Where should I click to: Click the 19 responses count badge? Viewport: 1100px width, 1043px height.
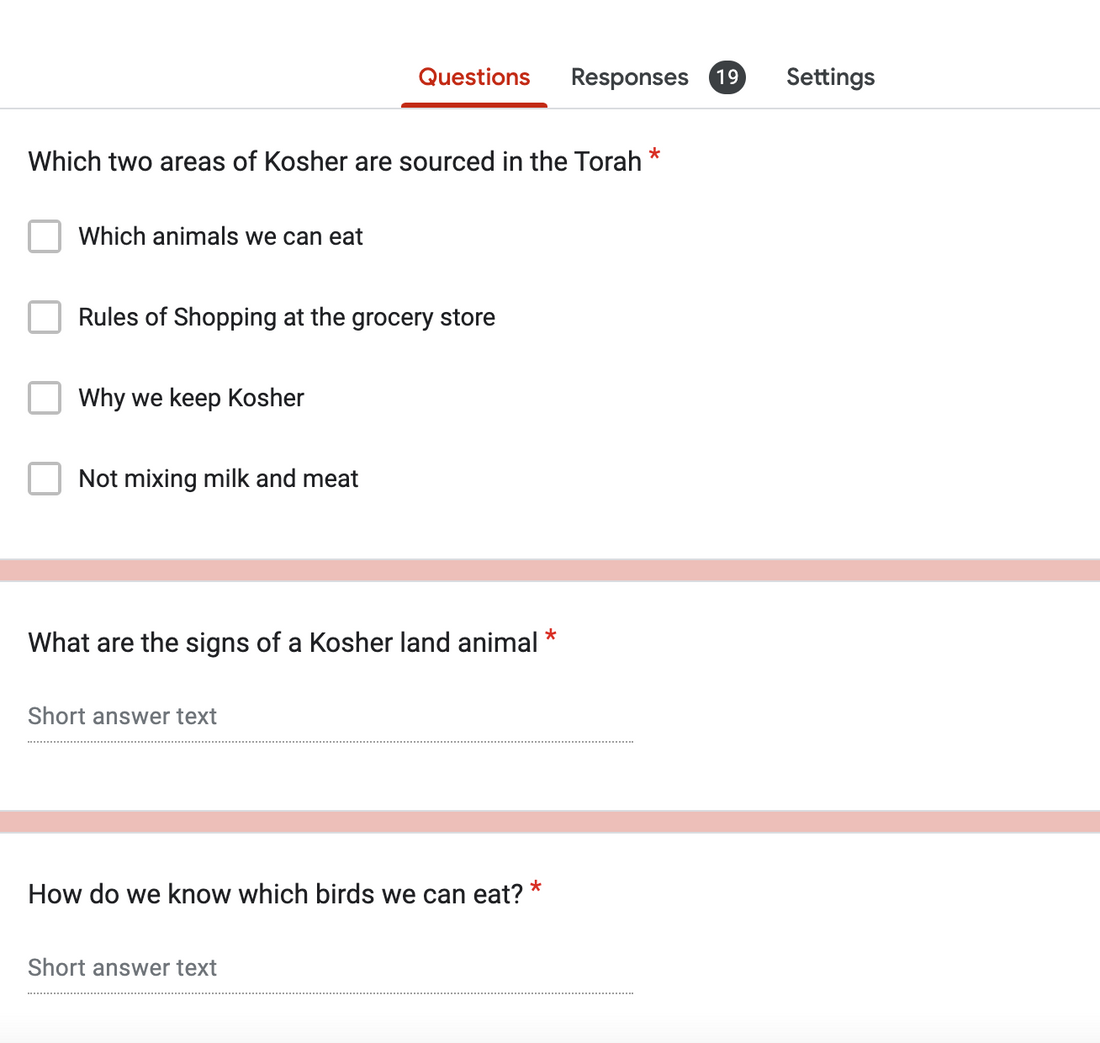(x=727, y=77)
